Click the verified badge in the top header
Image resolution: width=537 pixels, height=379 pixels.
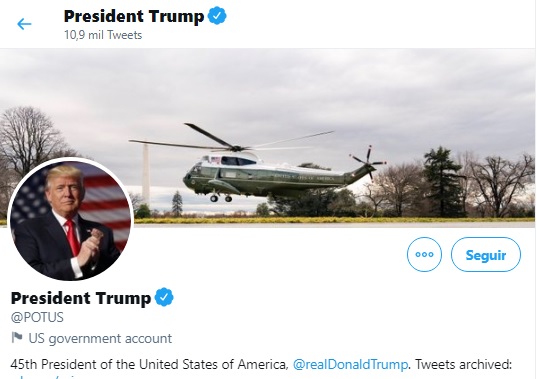217,16
